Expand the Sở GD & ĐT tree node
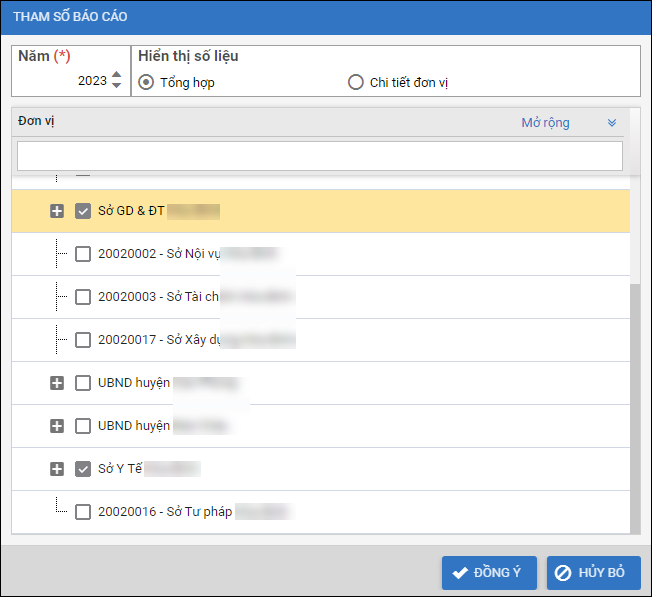 (x=57, y=211)
